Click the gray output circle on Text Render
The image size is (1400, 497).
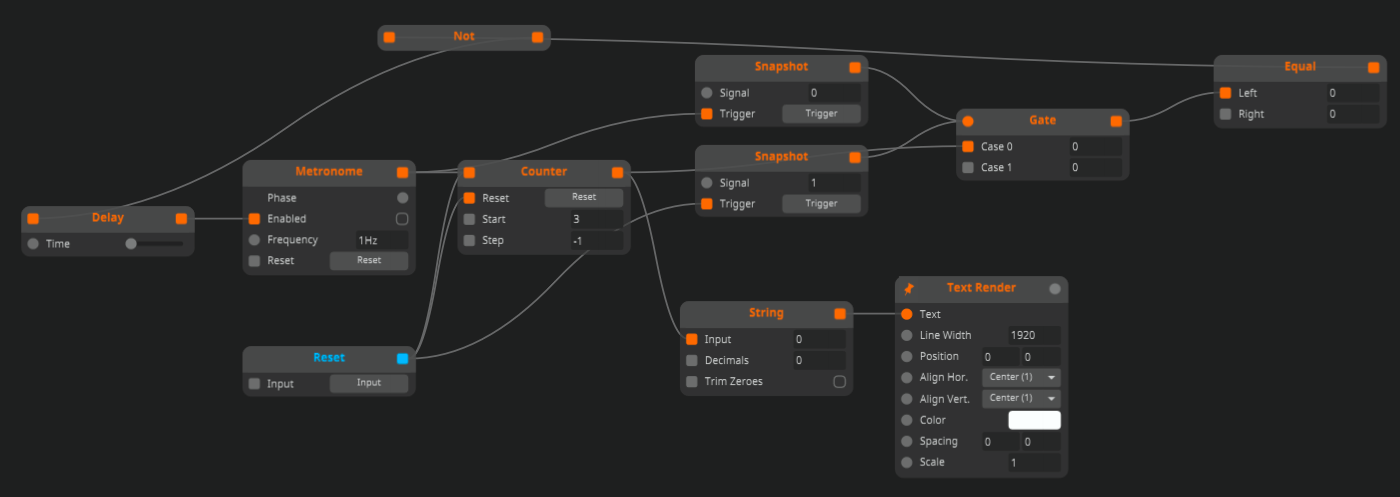tap(1054, 289)
